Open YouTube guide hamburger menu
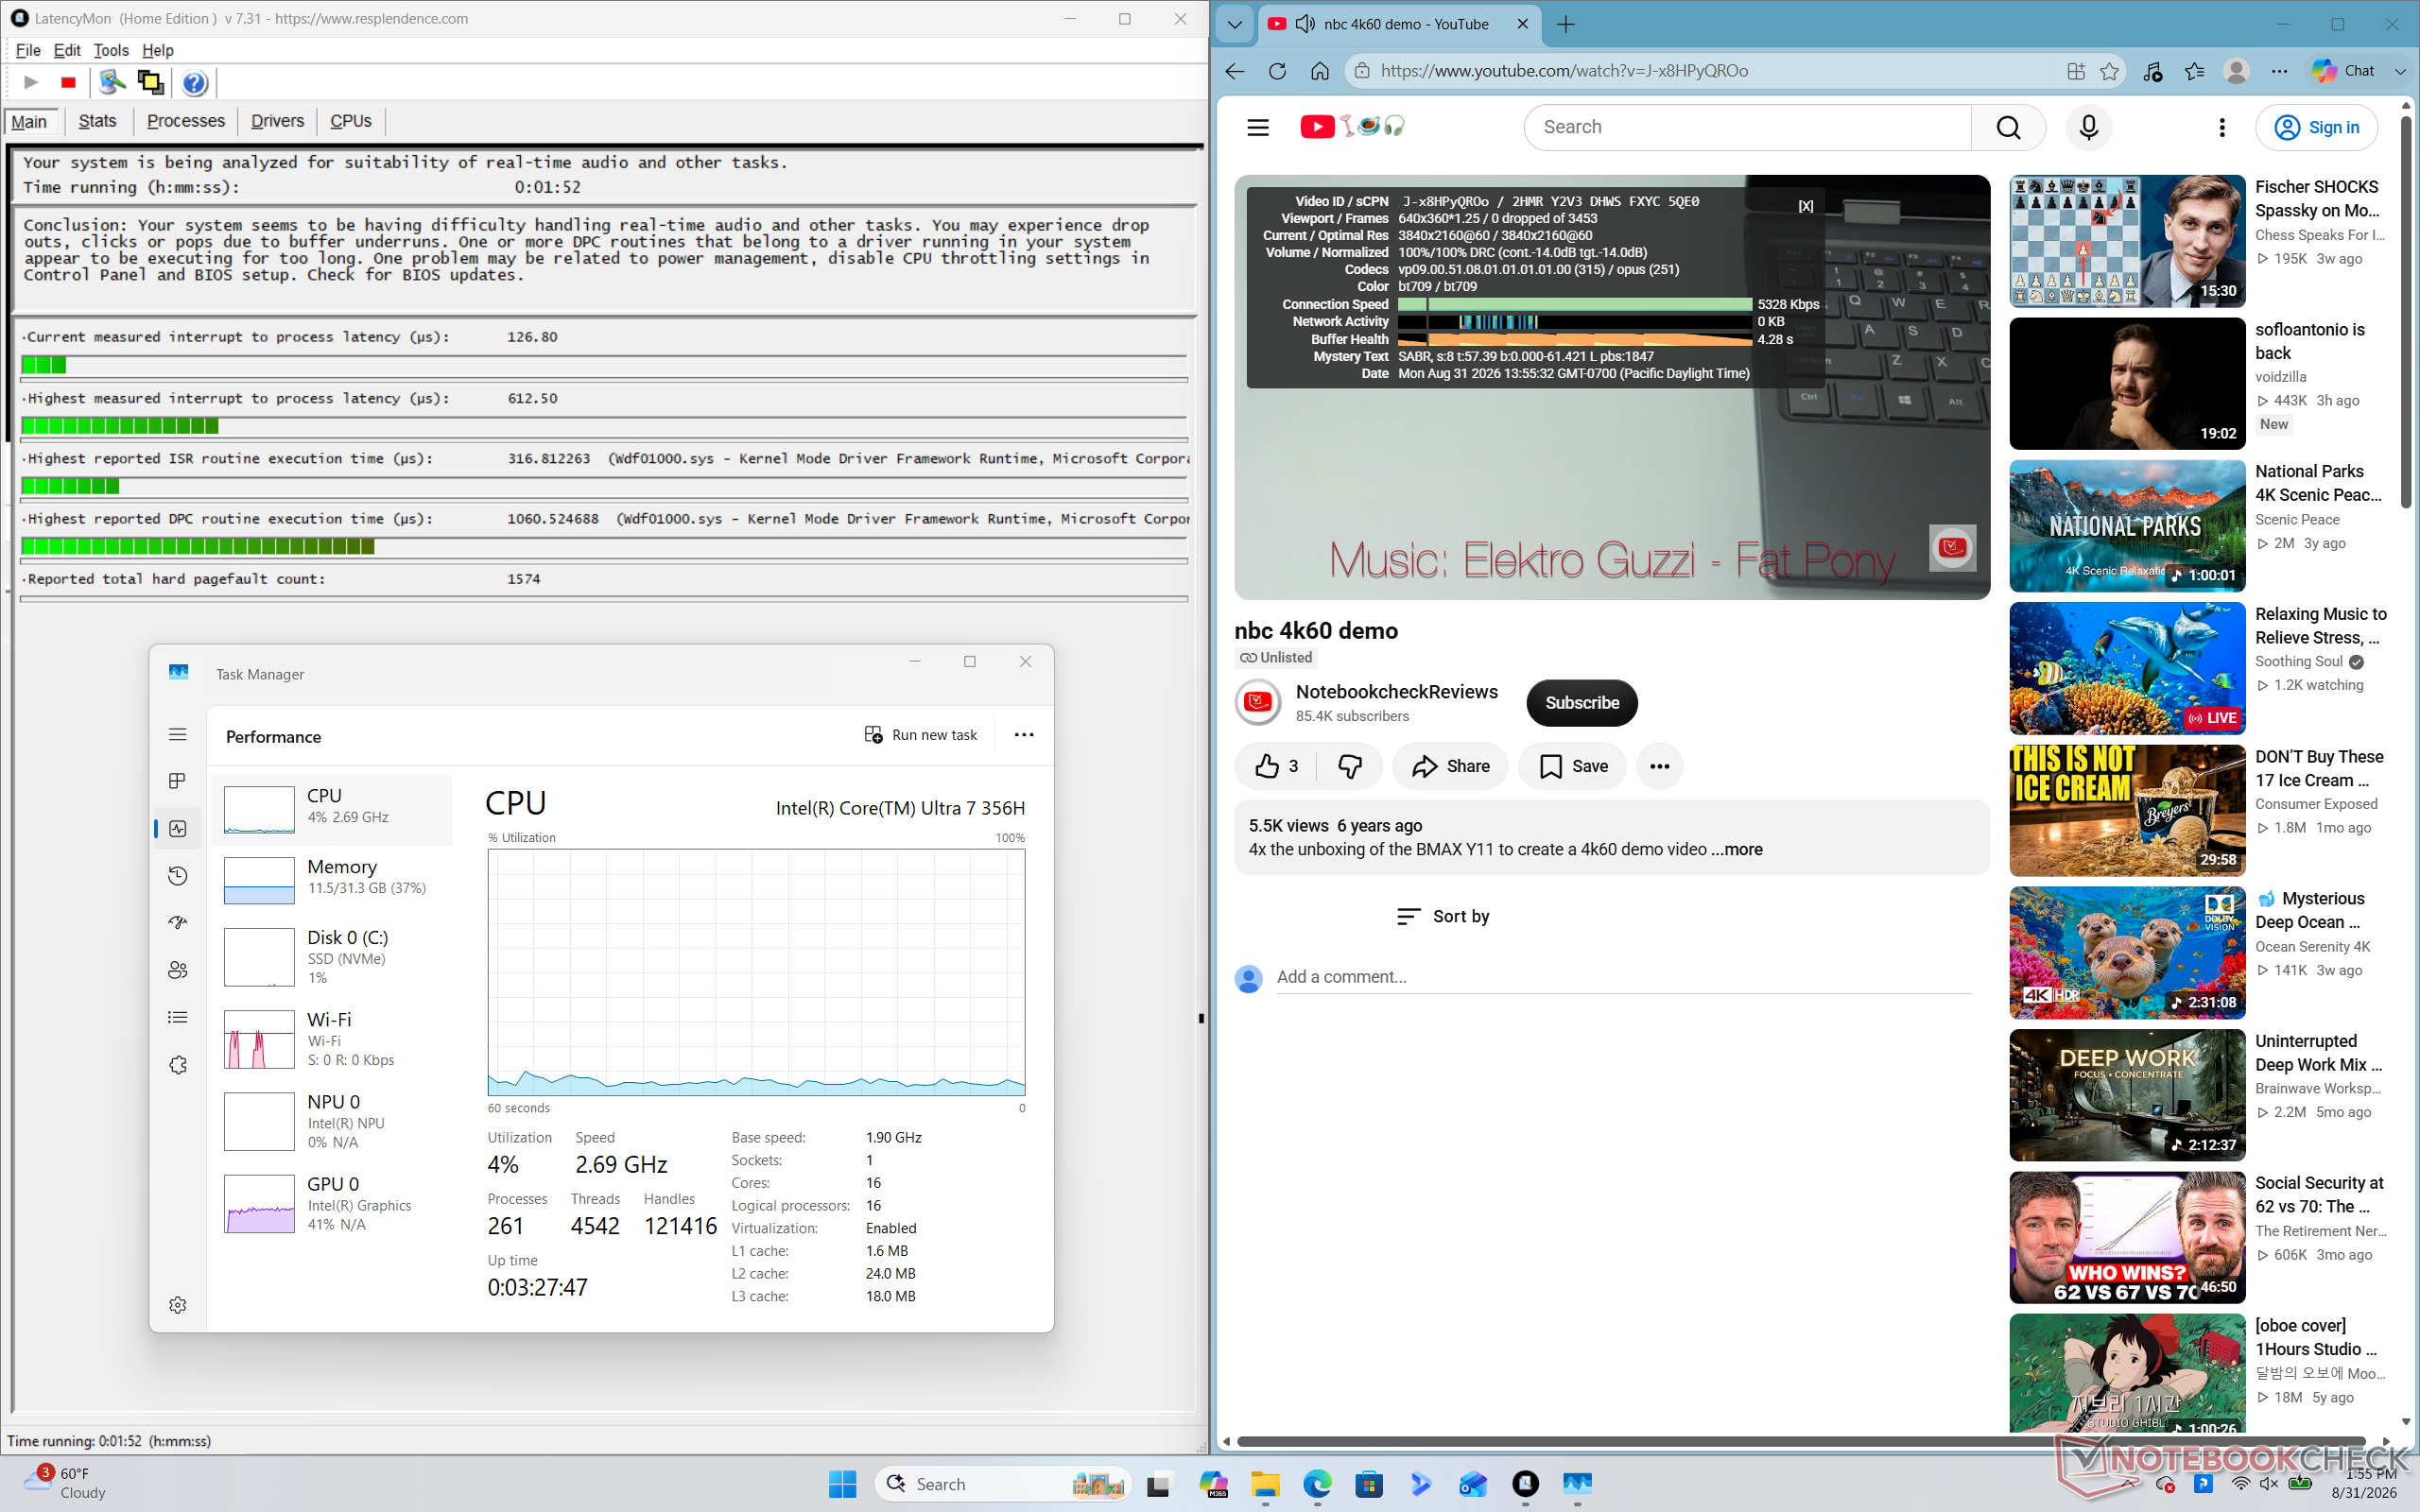The height and width of the screenshot is (1512, 2420). click(1257, 127)
